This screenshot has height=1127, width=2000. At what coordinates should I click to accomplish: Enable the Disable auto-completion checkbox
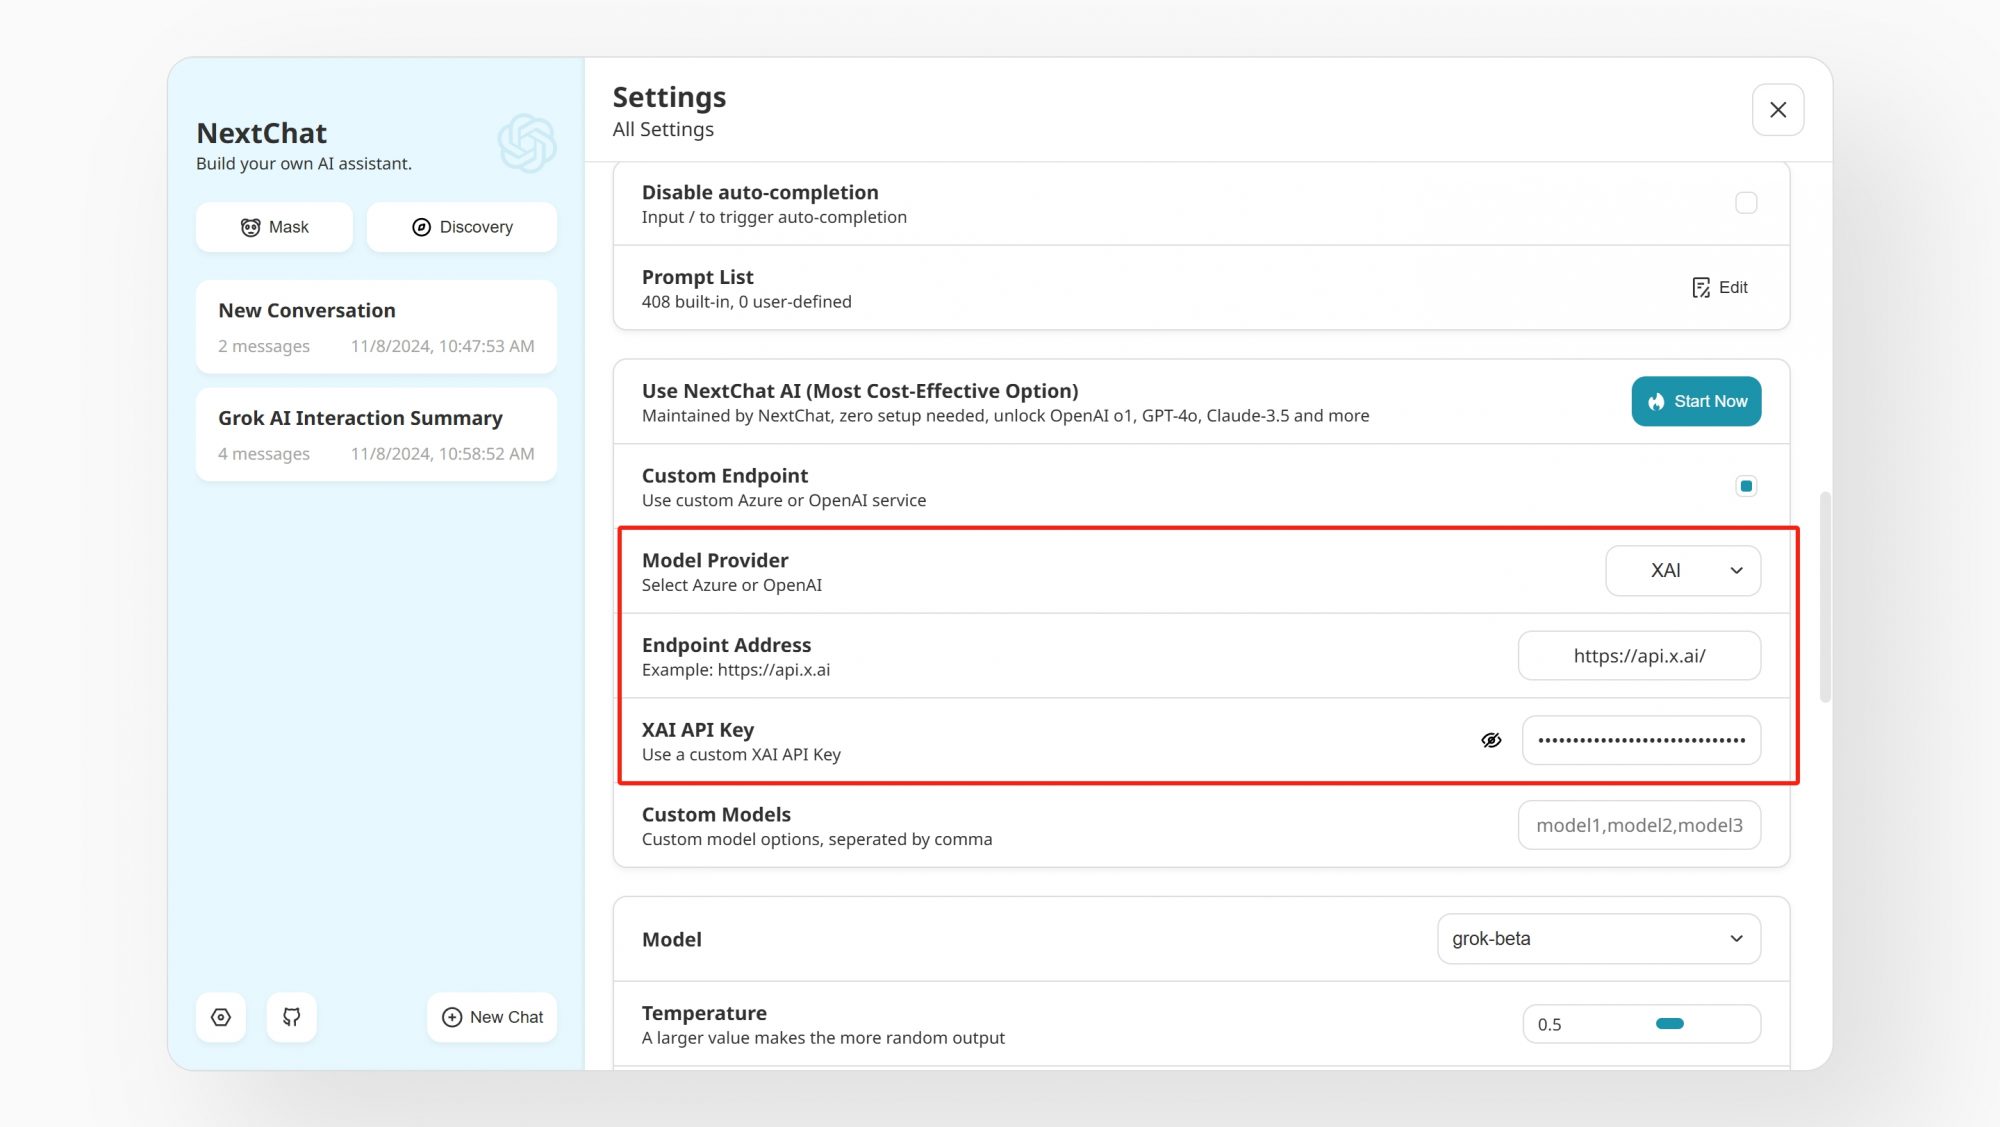click(1746, 203)
